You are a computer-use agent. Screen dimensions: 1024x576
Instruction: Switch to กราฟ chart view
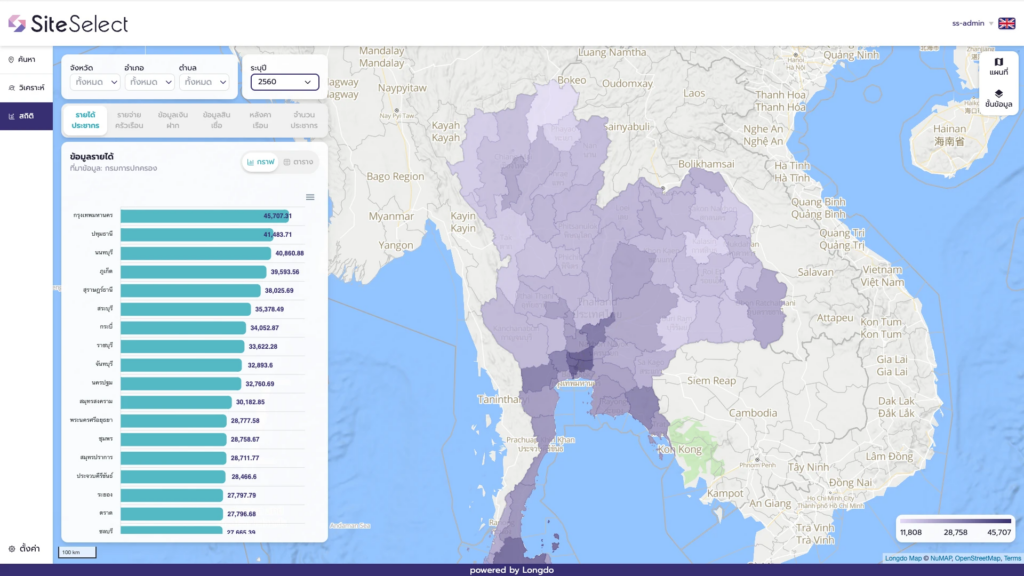(x=260, y=162)
